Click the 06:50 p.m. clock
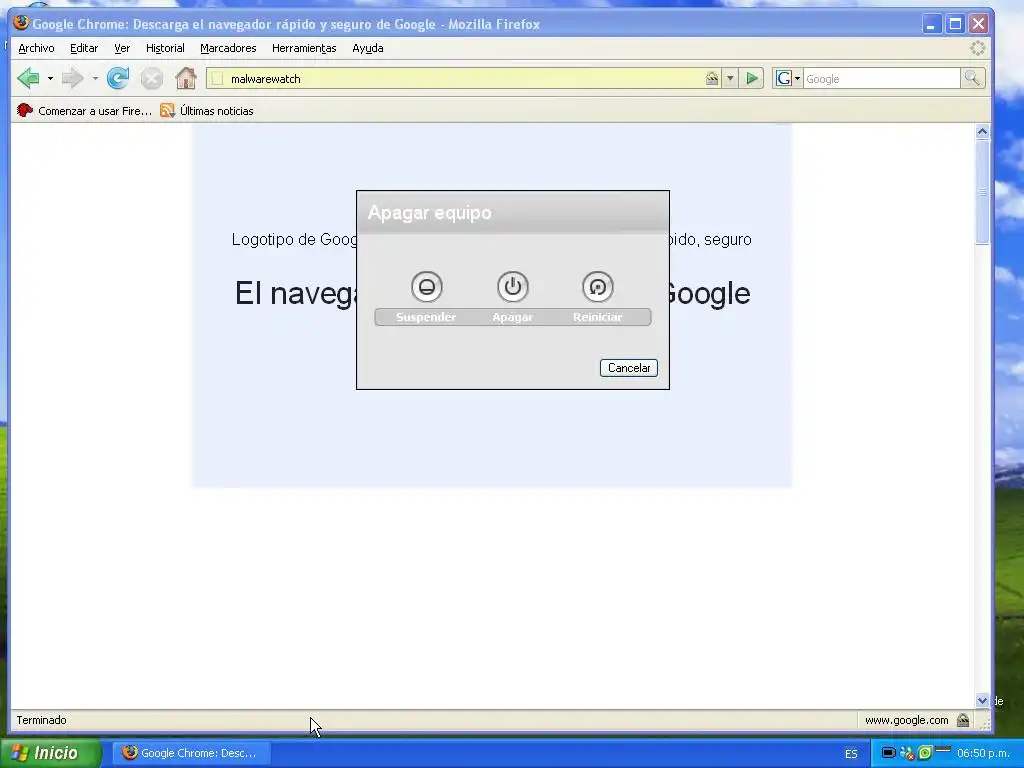The height and width of the screenshot is (768, 1024). click(x=984, y=753)
